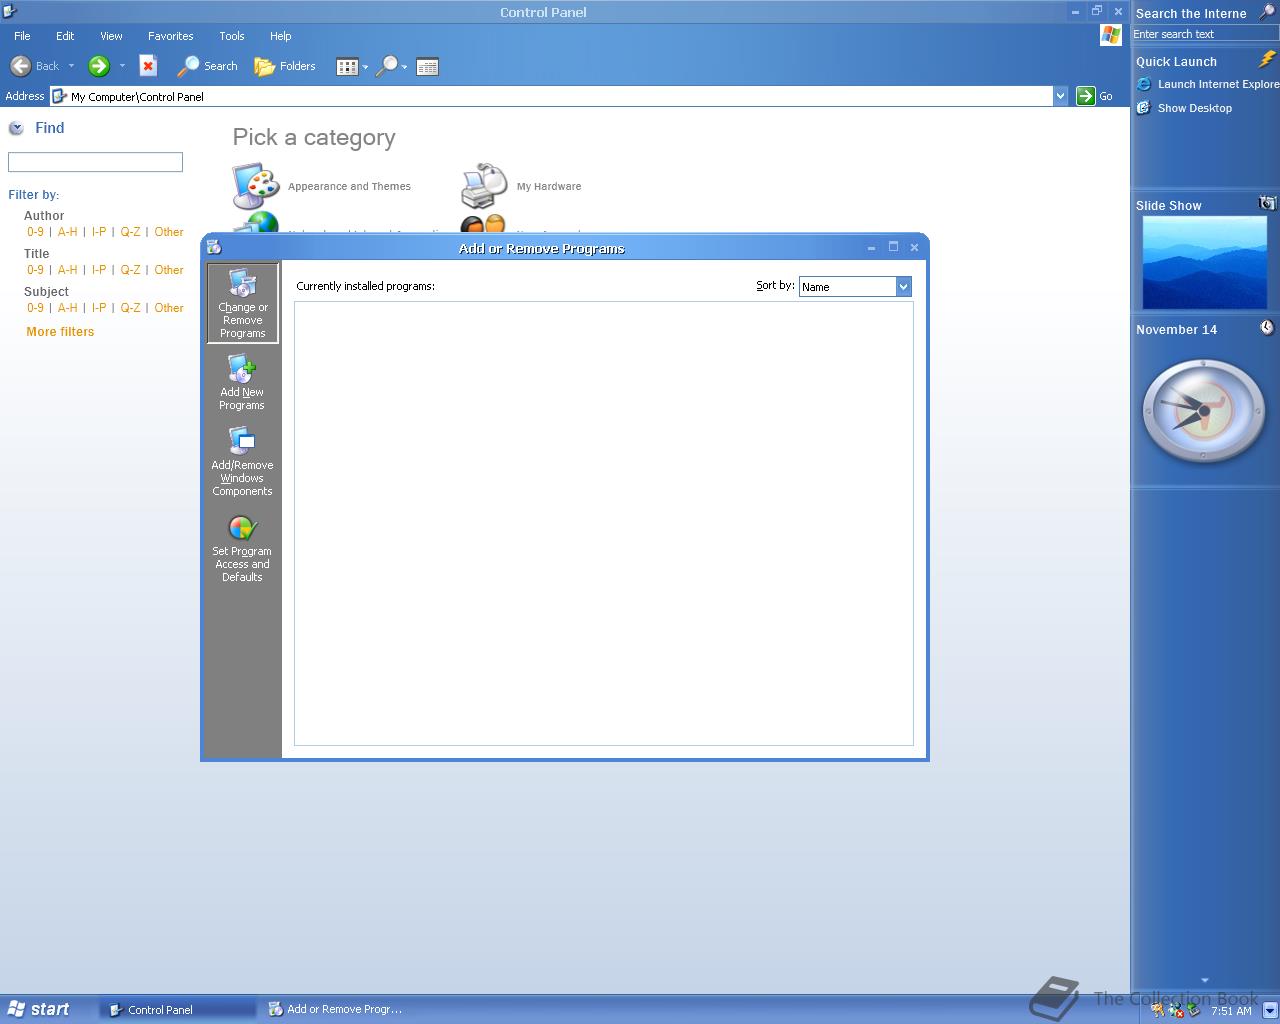Switch to Control Panel taskbar button
The width and height of the screenshot is (1280, 1024).
coord(178,1010)
